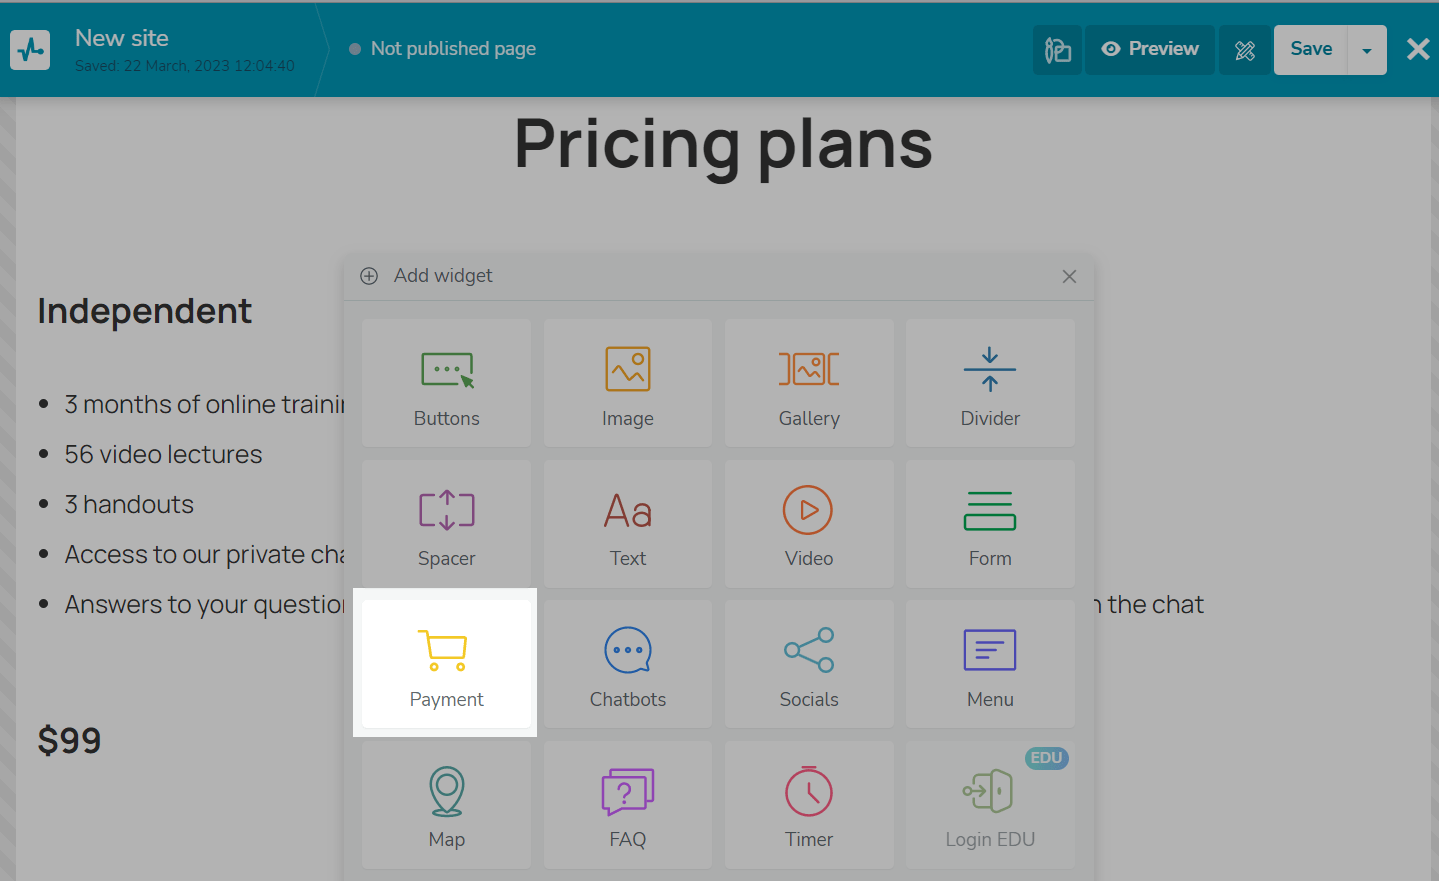The image size is (1439, 881).
Task: Choose the Menu widget
Action: click(x=990, y=664)
